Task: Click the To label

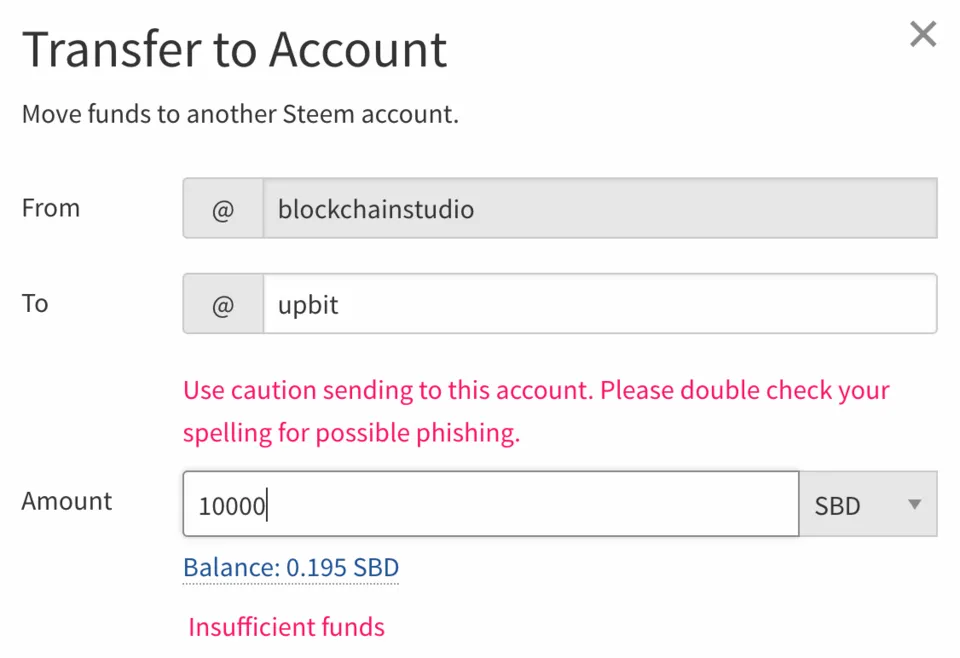Action: (35, 303)
